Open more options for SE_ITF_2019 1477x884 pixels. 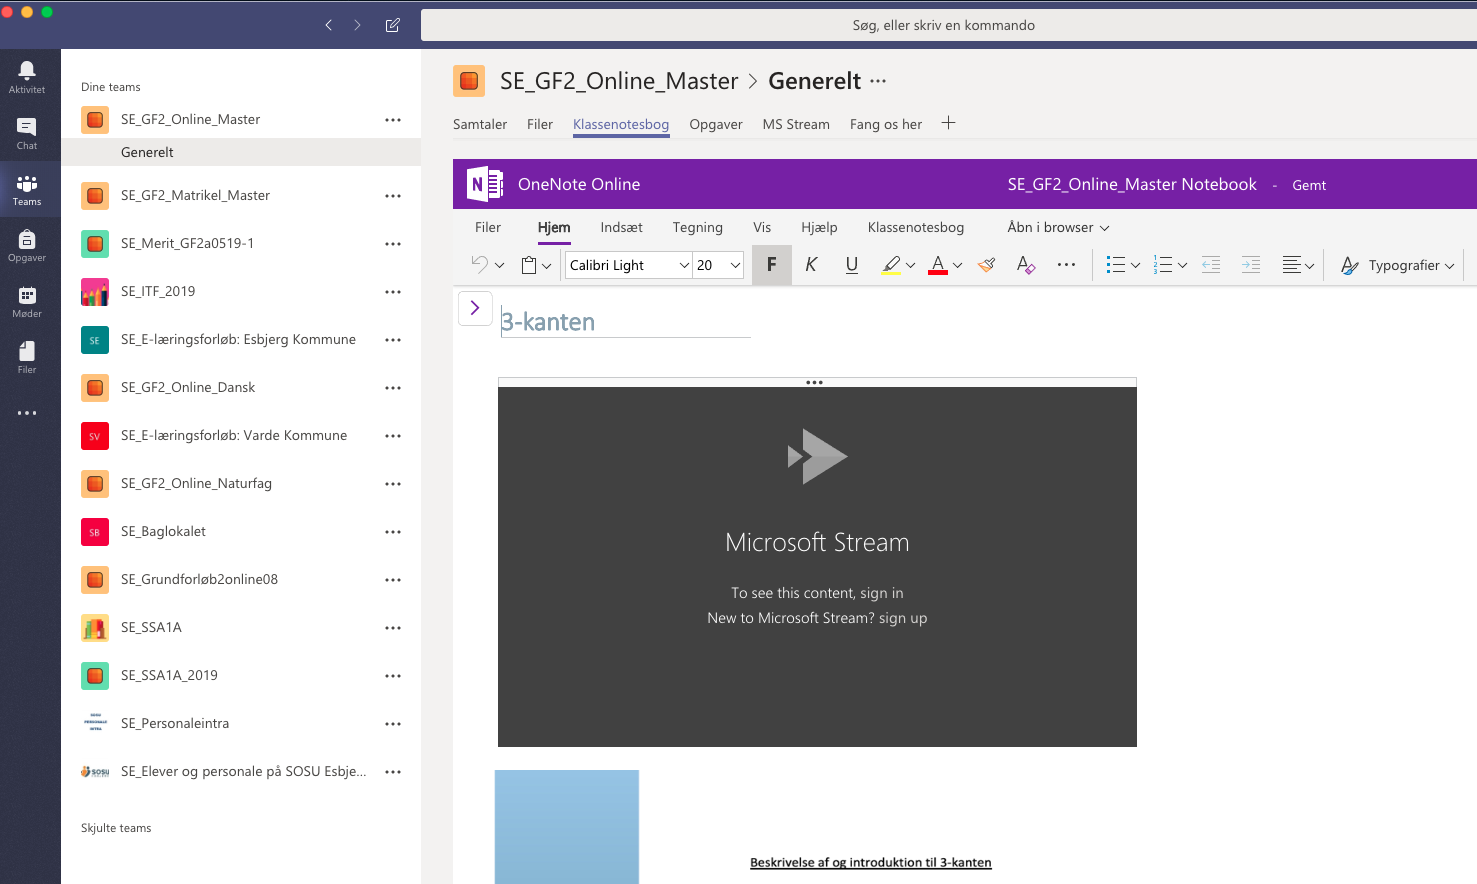393,292
